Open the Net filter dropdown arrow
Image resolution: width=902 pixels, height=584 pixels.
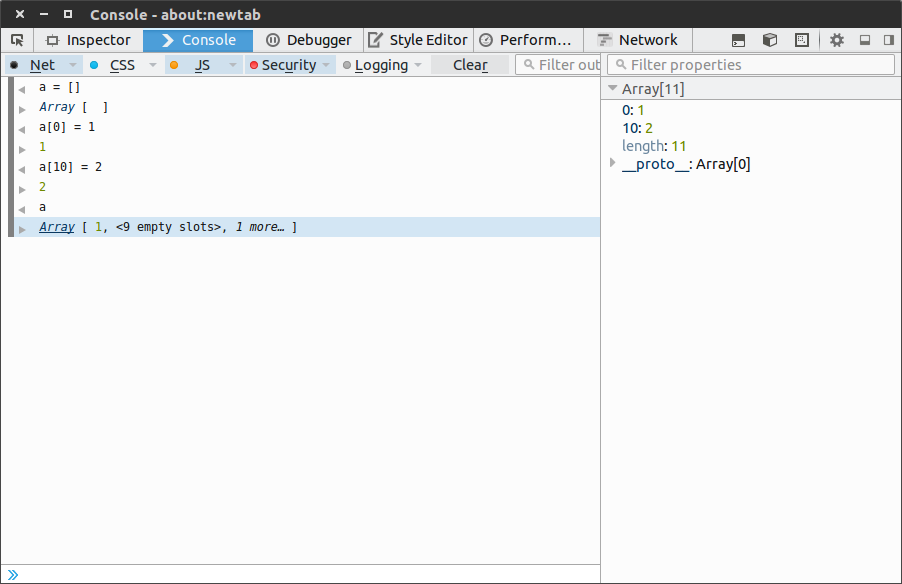tap(72, 65)
